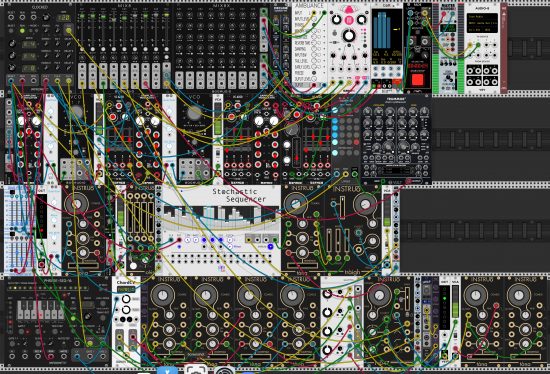Open the audio driver selector on AUDIO-8

(482, 16)
